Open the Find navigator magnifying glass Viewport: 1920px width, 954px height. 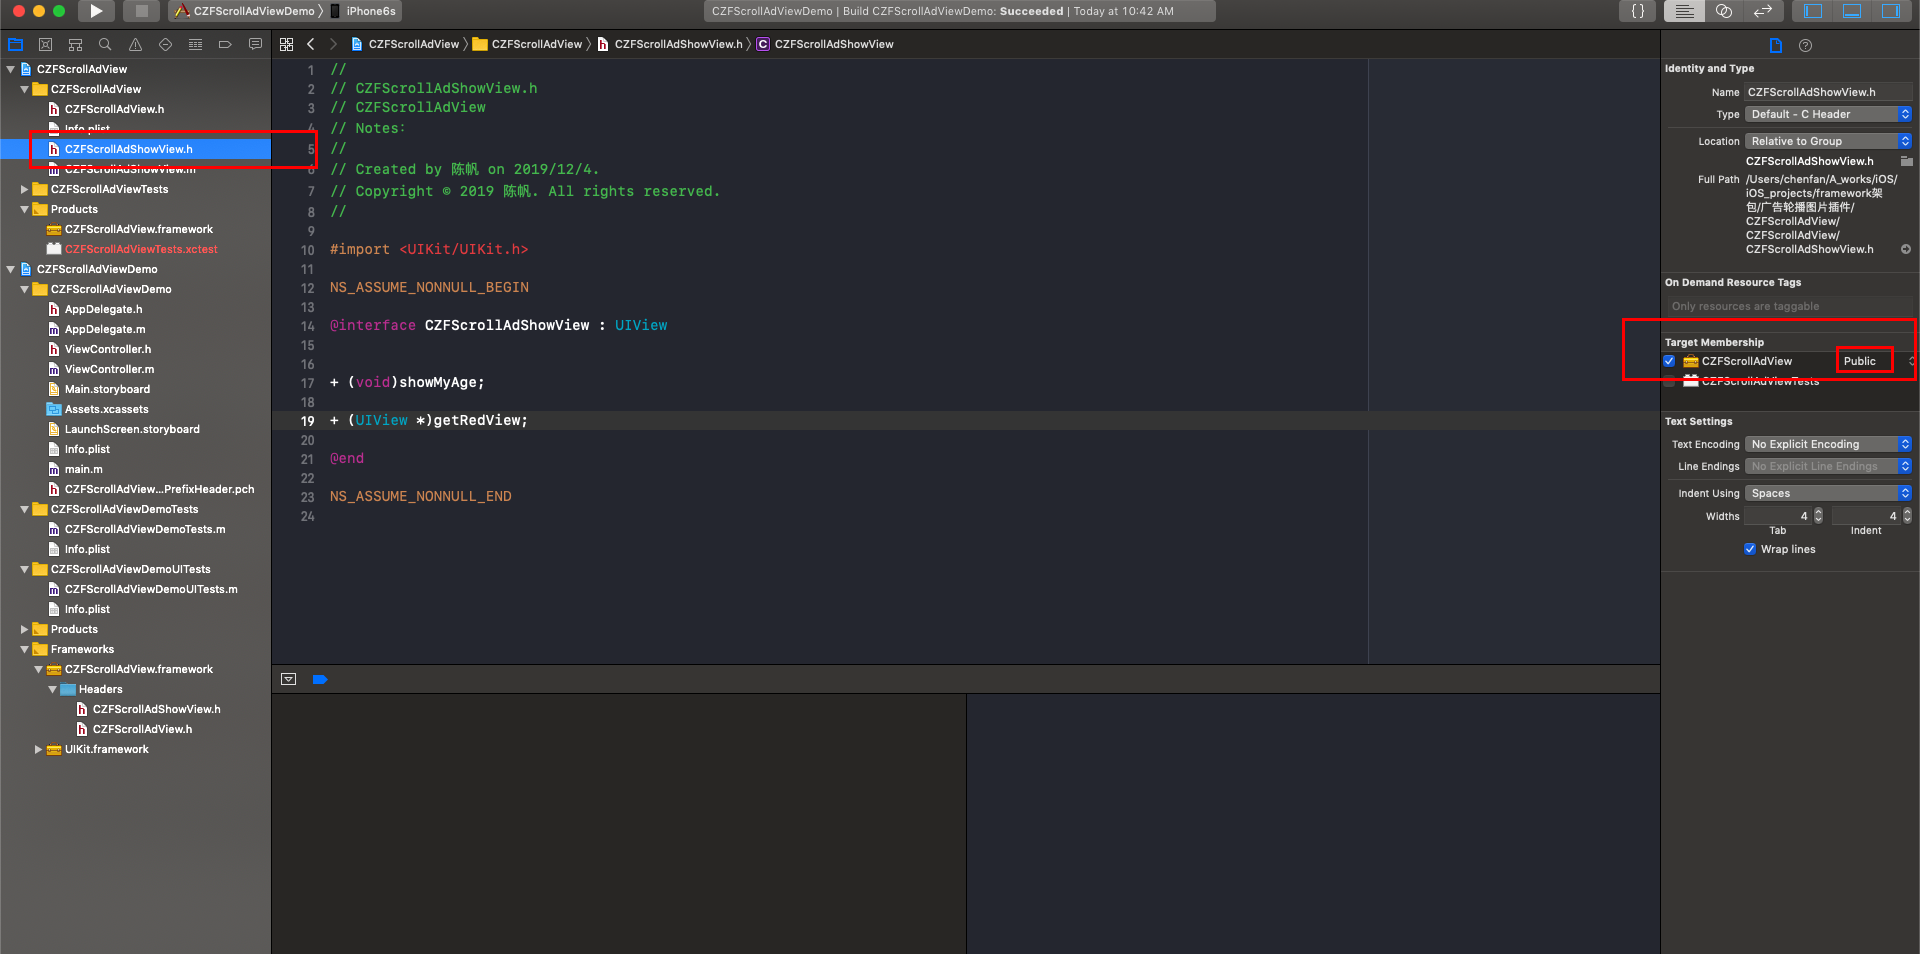pos(104,44)
